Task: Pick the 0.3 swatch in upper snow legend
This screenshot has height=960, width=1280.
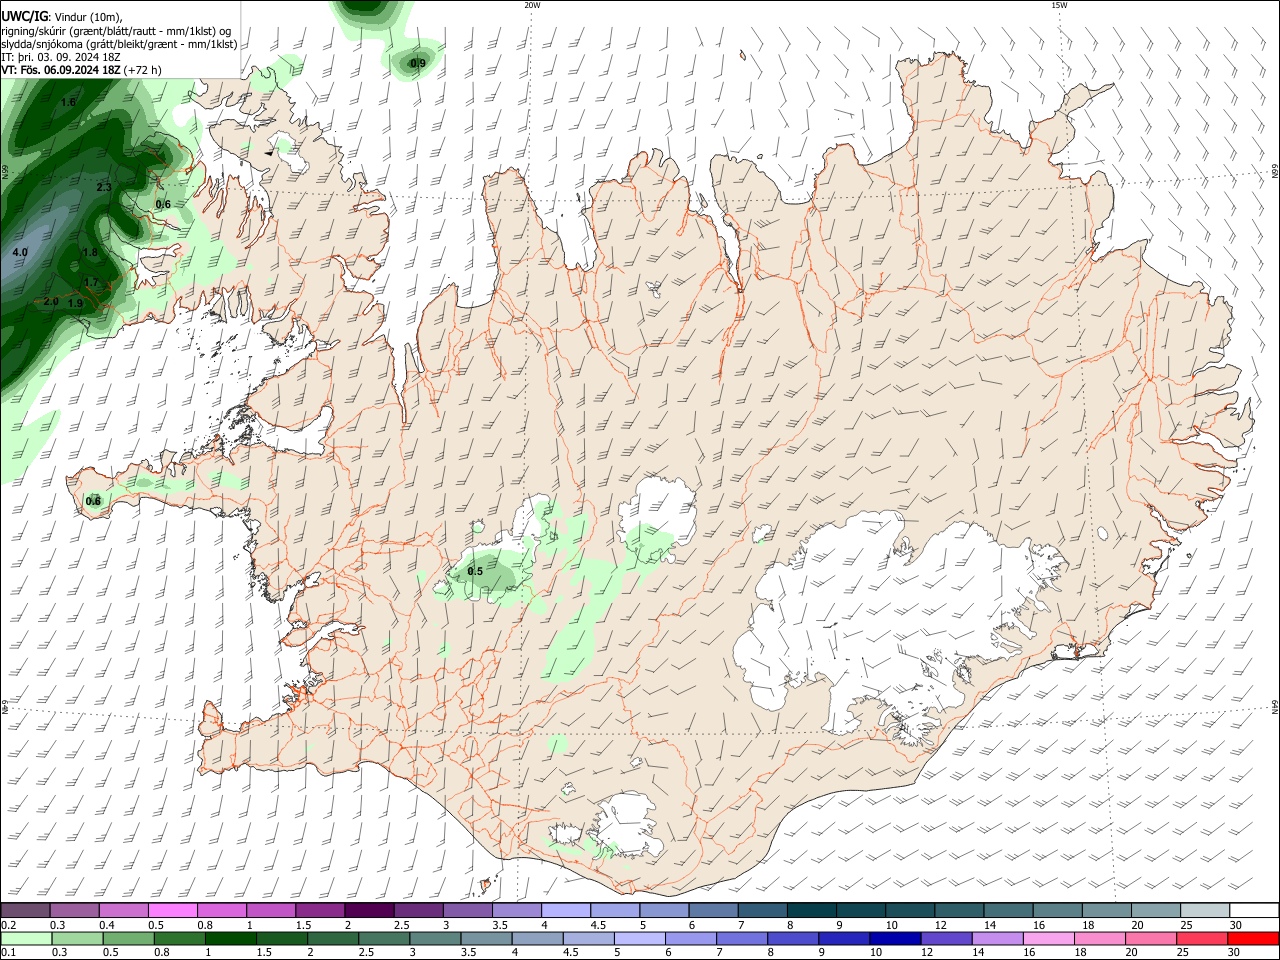Action: coord(74,910)
